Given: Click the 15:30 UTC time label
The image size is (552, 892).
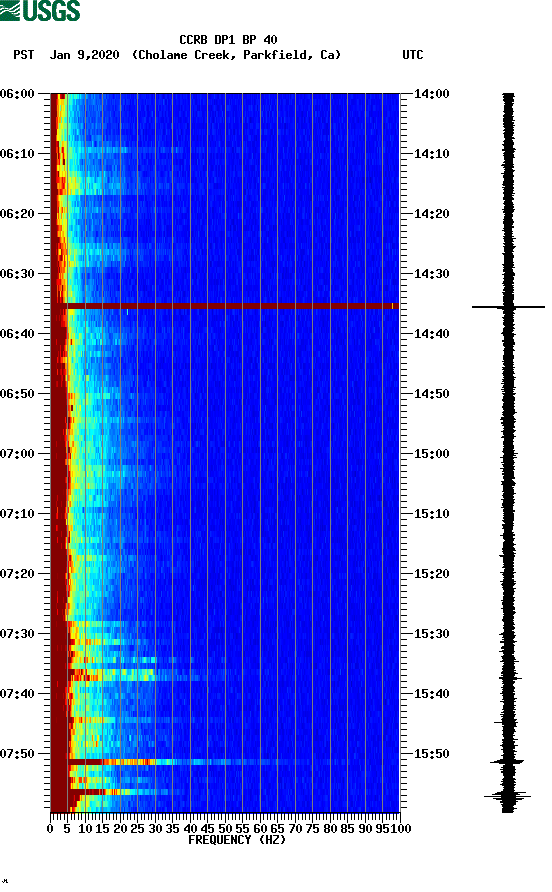Looking at the screenshot, I should pyautogui.click(x=432, y=634).
